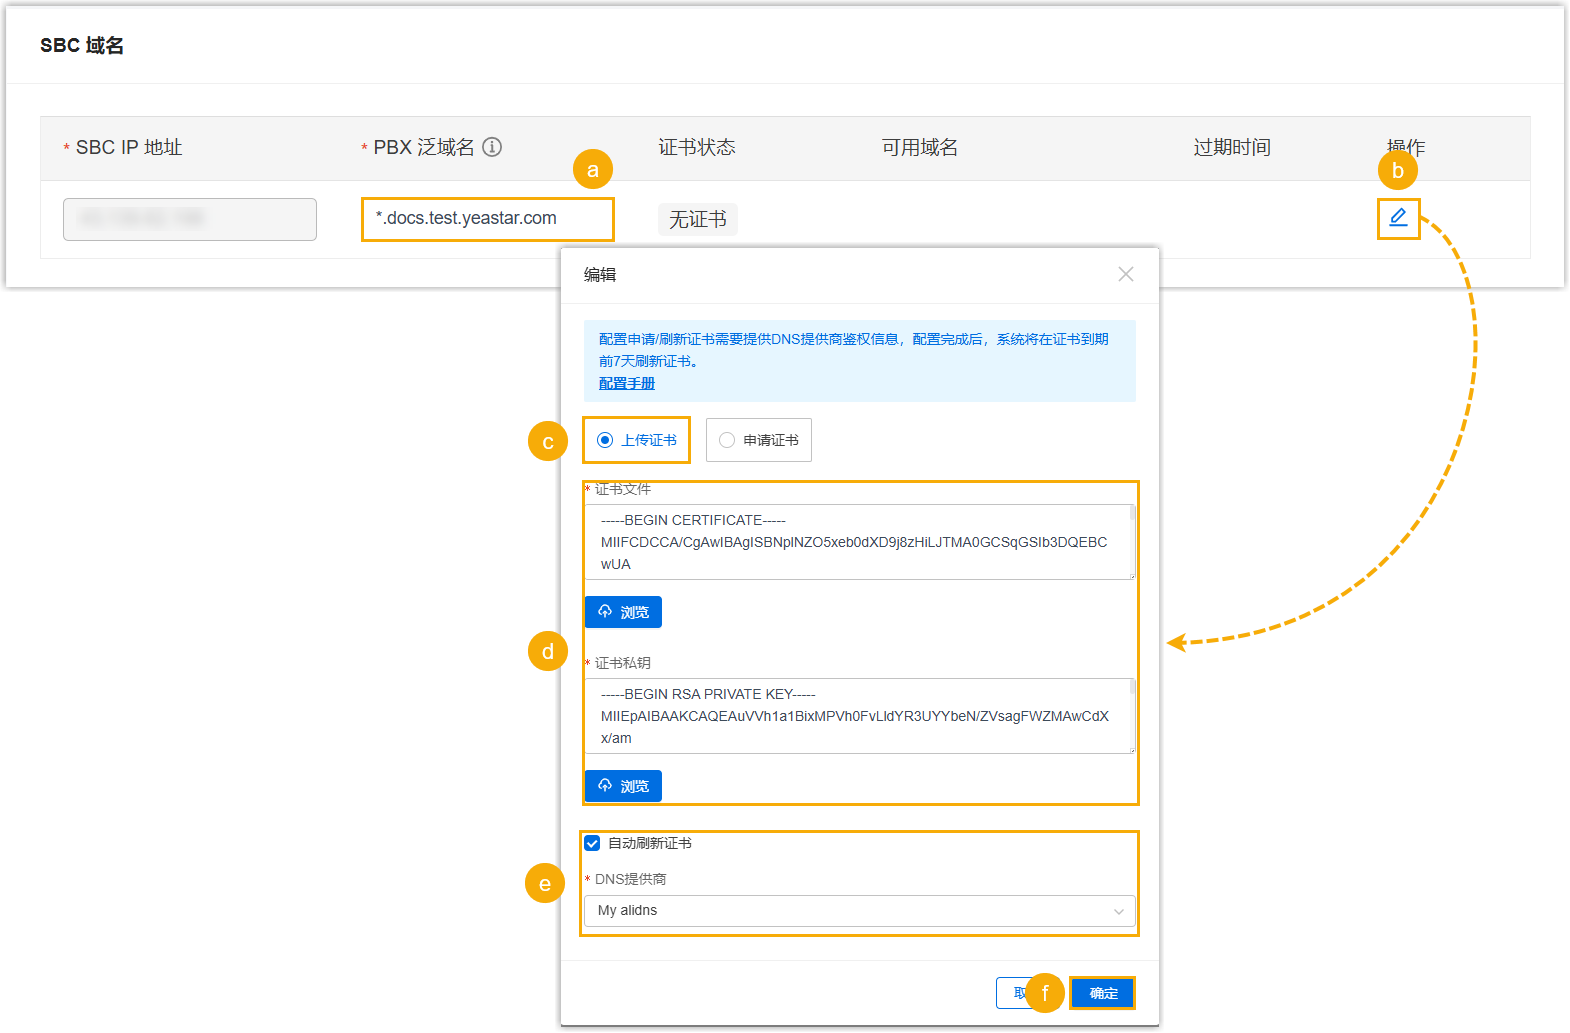Click the 取消 cancel button
Image resolution: width=1570 pixels, height=1033 pixels.
(x=1012, y=993)
